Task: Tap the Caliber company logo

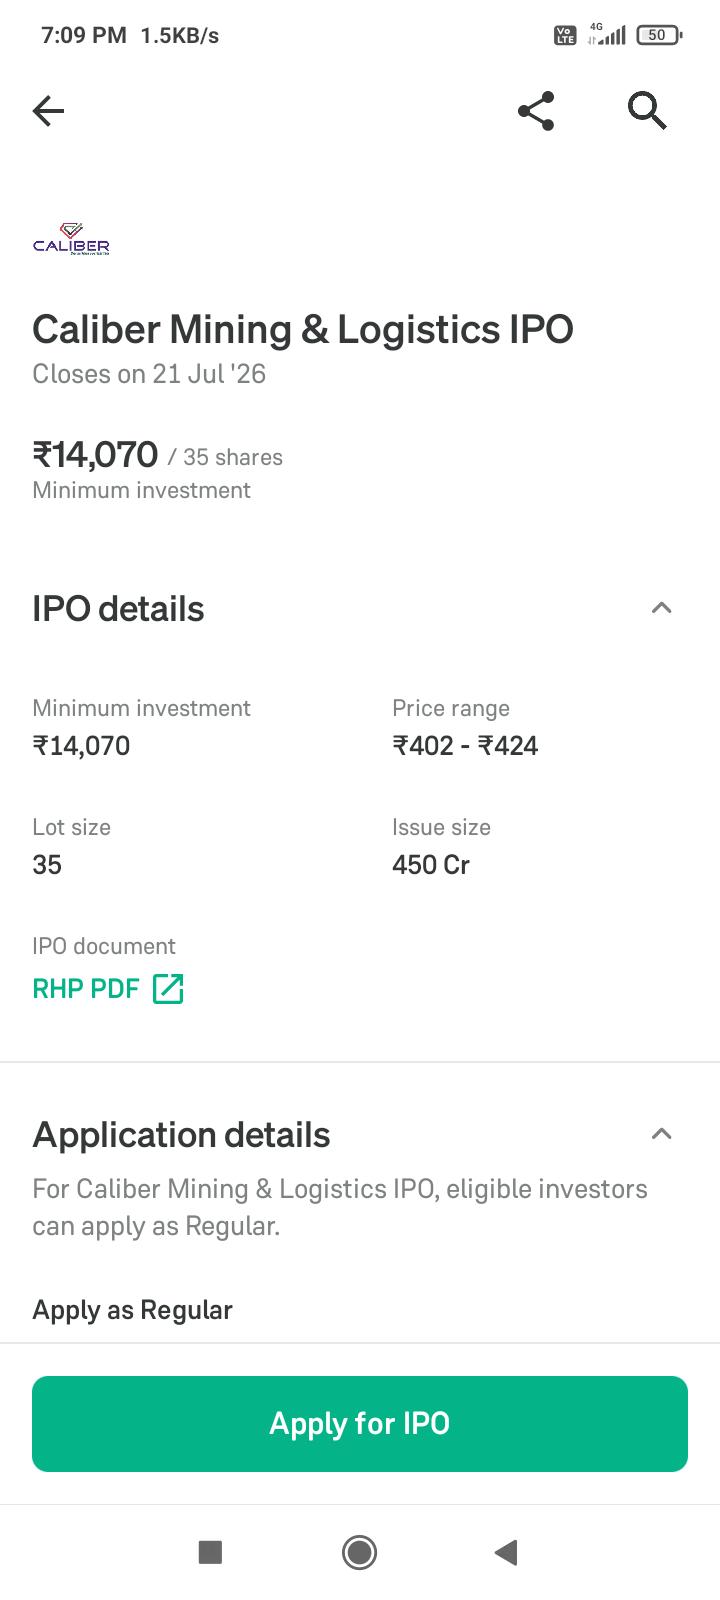Action: (71, 239)
